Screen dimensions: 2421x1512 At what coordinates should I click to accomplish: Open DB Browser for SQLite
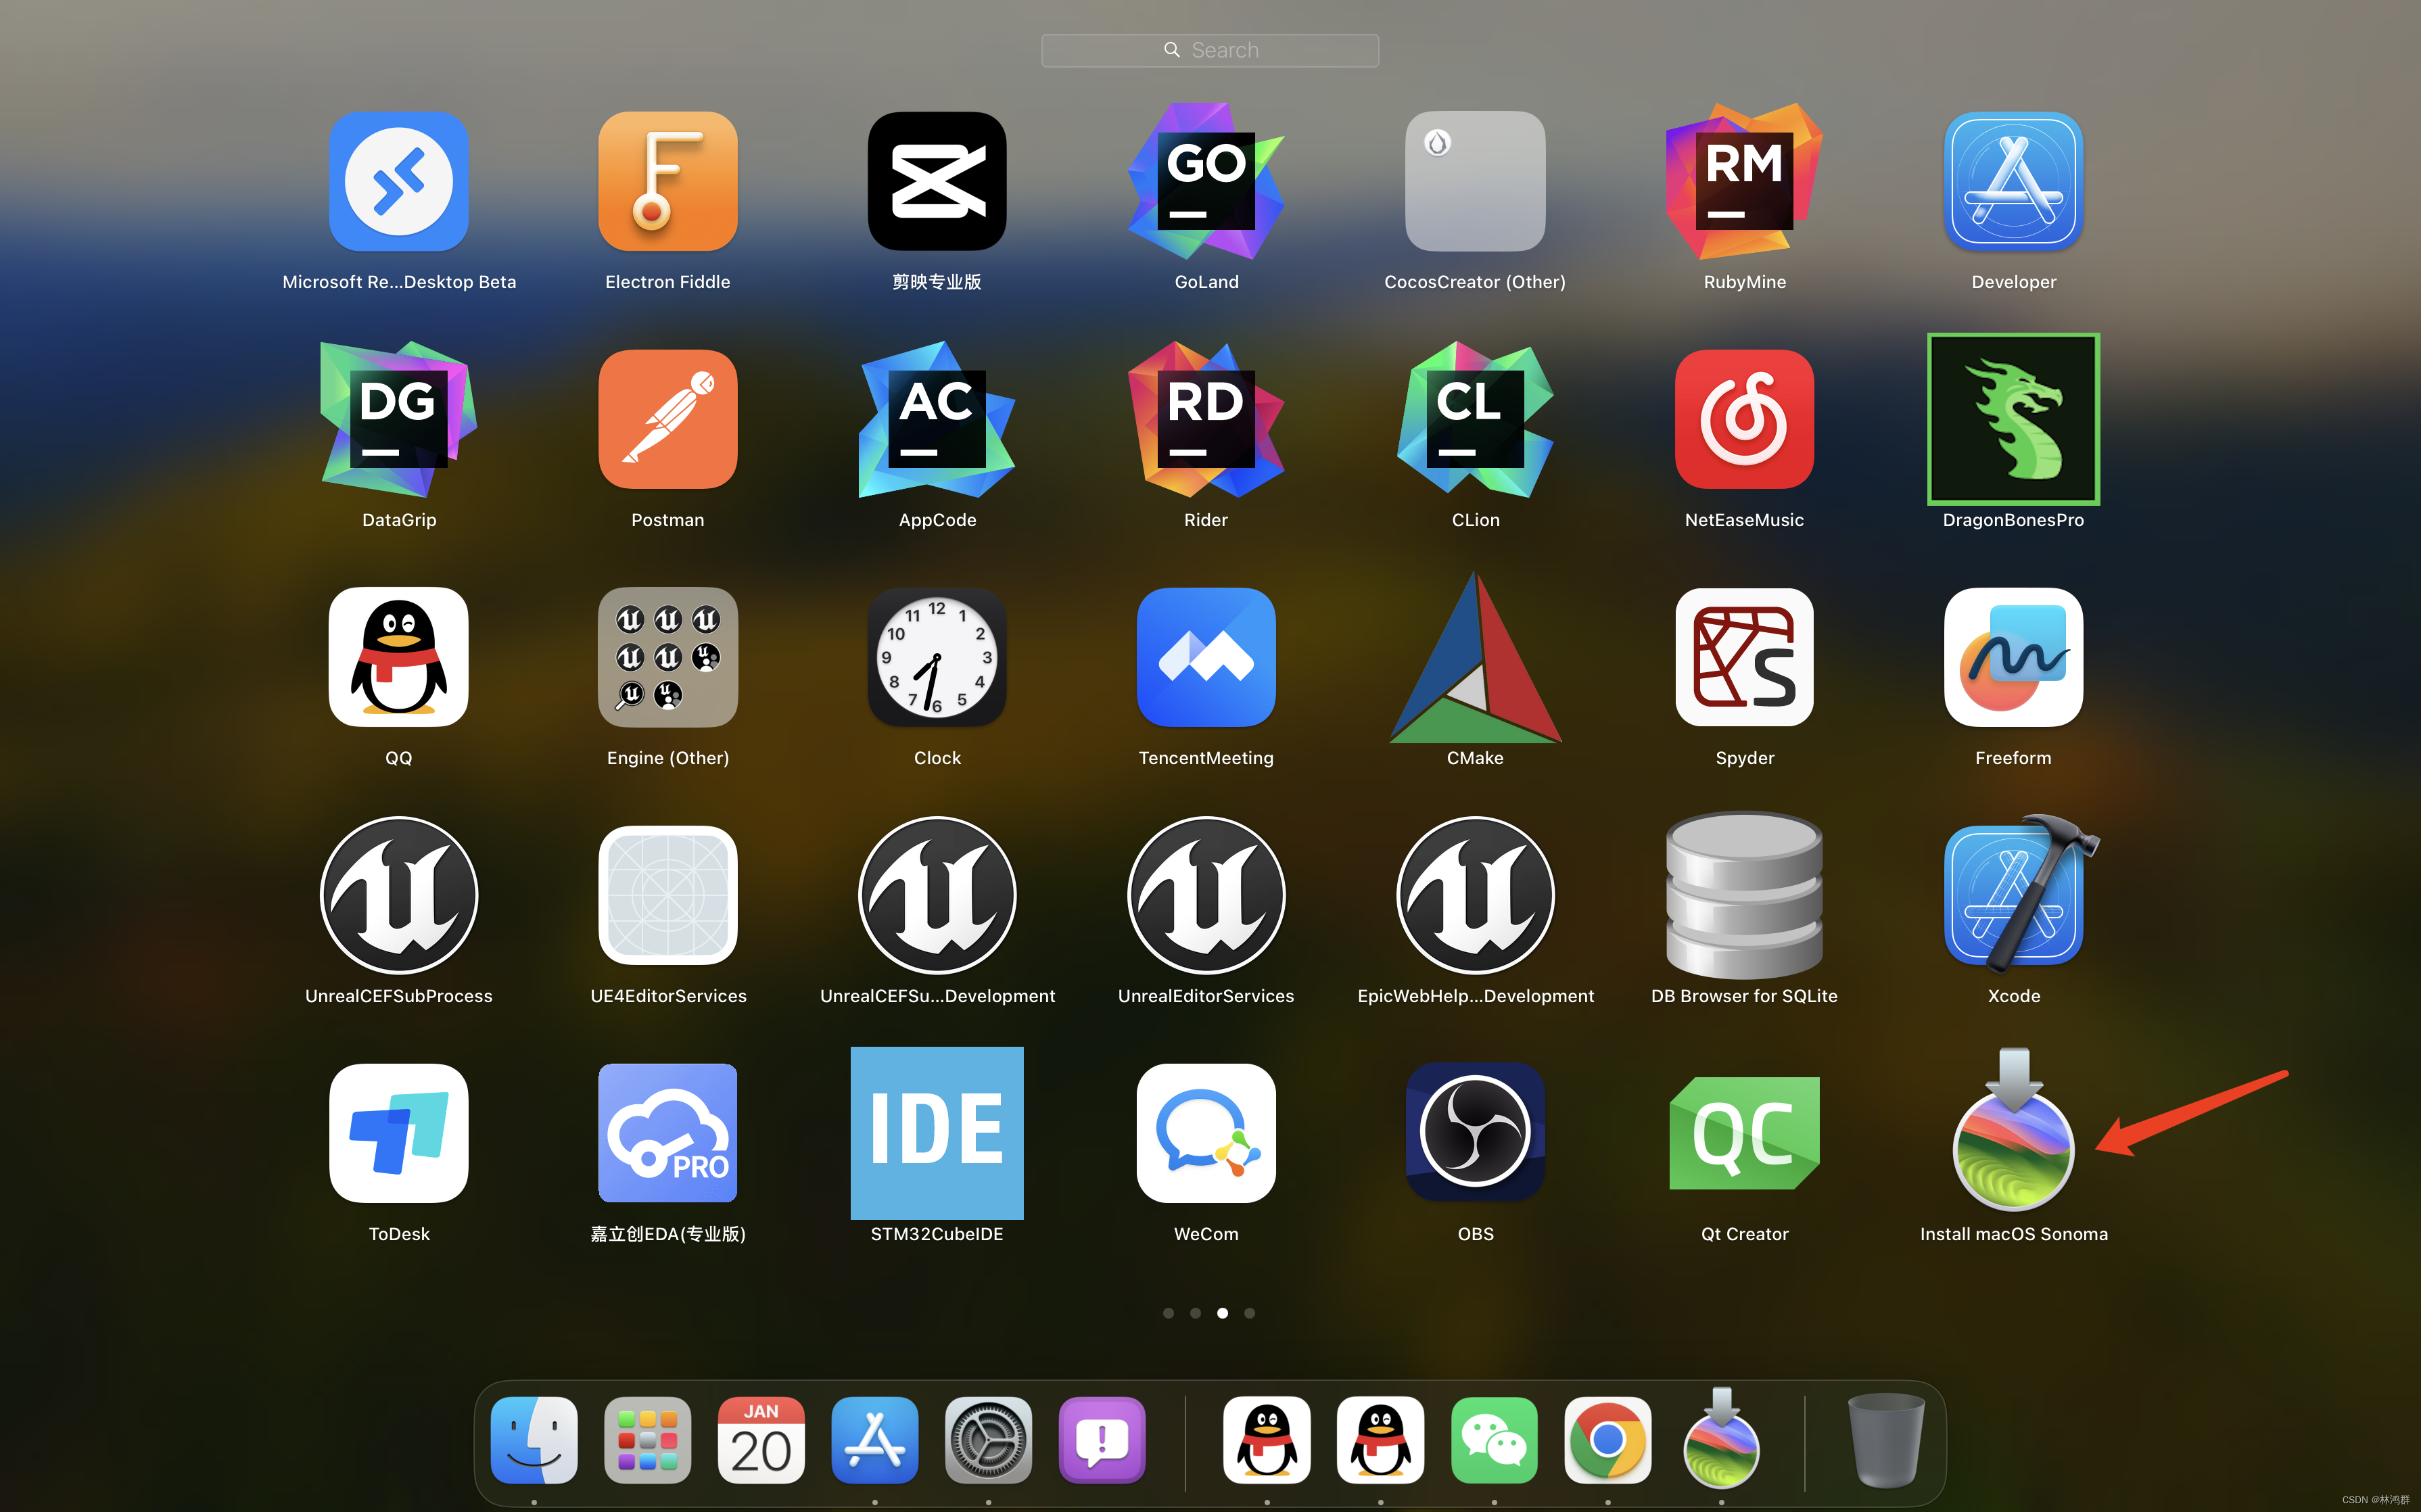[1744, 896]
